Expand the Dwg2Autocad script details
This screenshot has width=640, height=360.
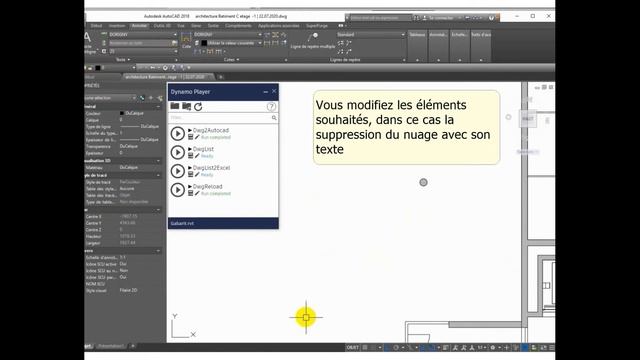pyautogui.click(x=190, y=130)
